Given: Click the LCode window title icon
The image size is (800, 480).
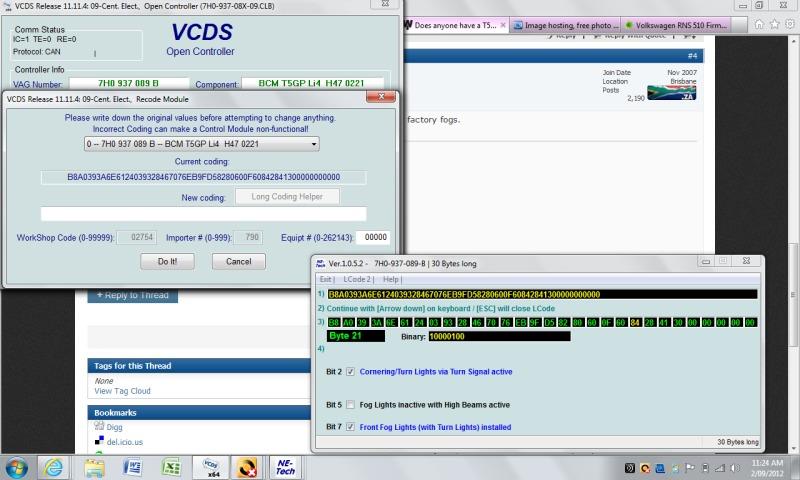Looking at the screenshot, I should pos(320,263).
